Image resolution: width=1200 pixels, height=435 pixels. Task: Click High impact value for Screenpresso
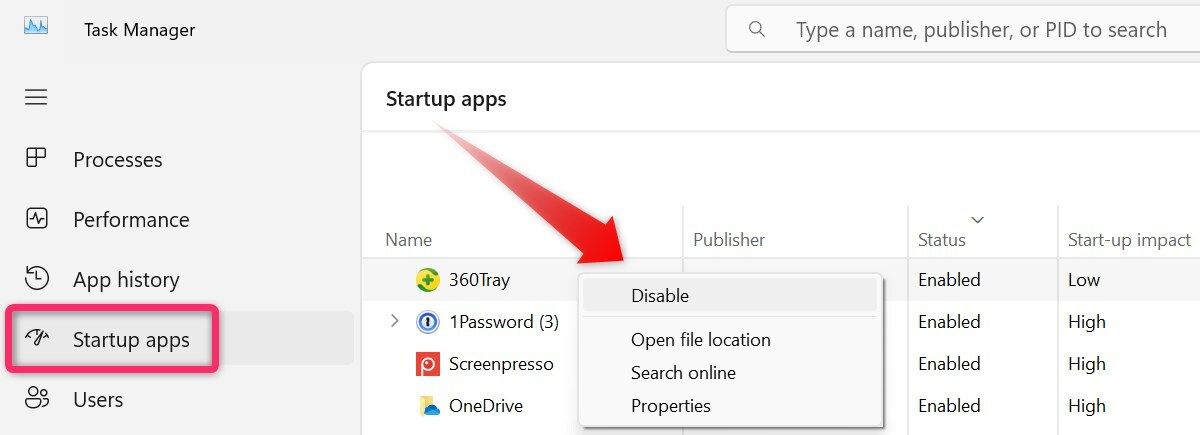[1087, 364]
